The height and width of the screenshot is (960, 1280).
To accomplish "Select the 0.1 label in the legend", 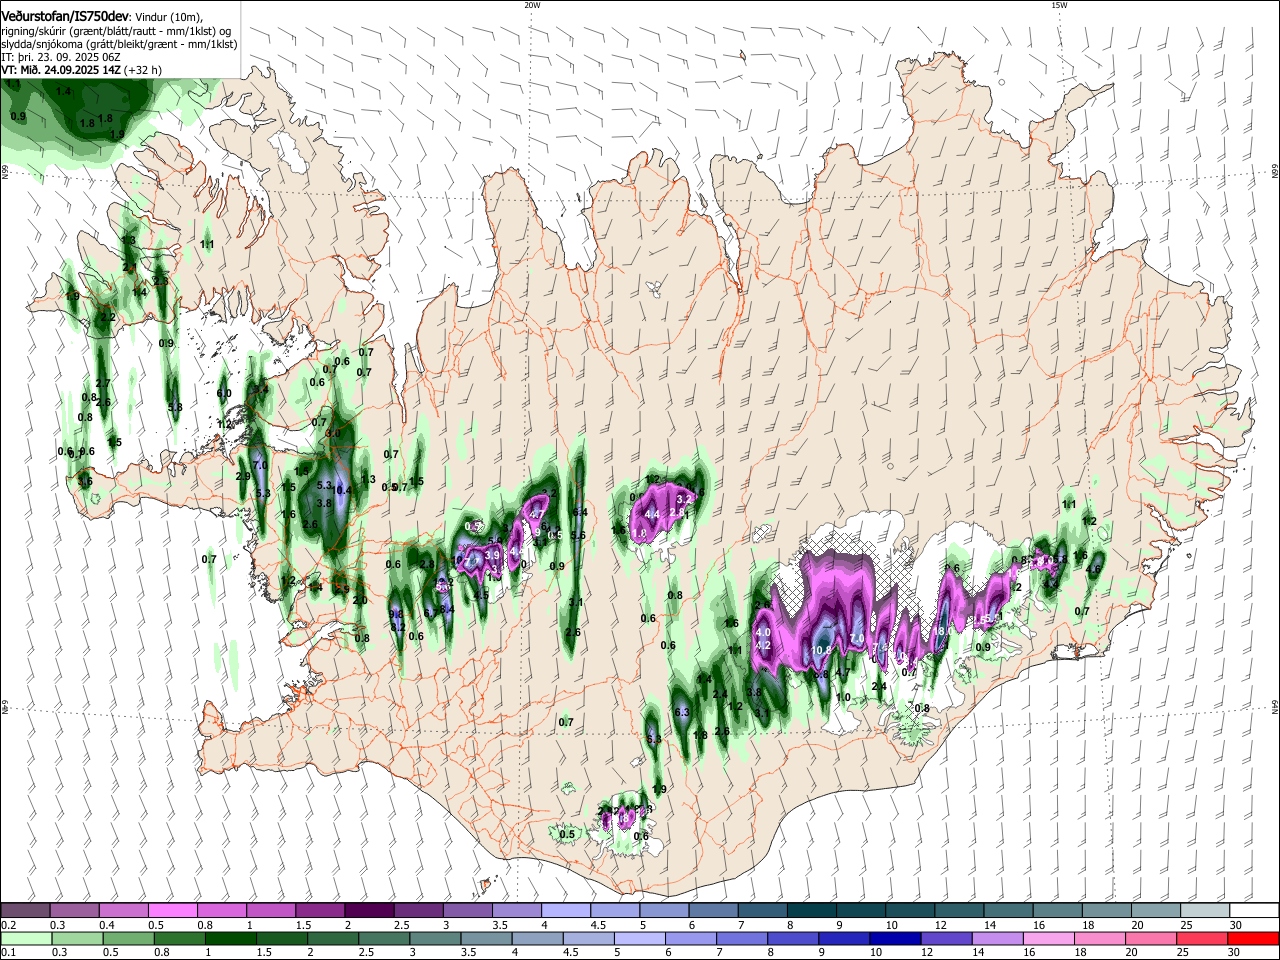I will coord(8,953).
